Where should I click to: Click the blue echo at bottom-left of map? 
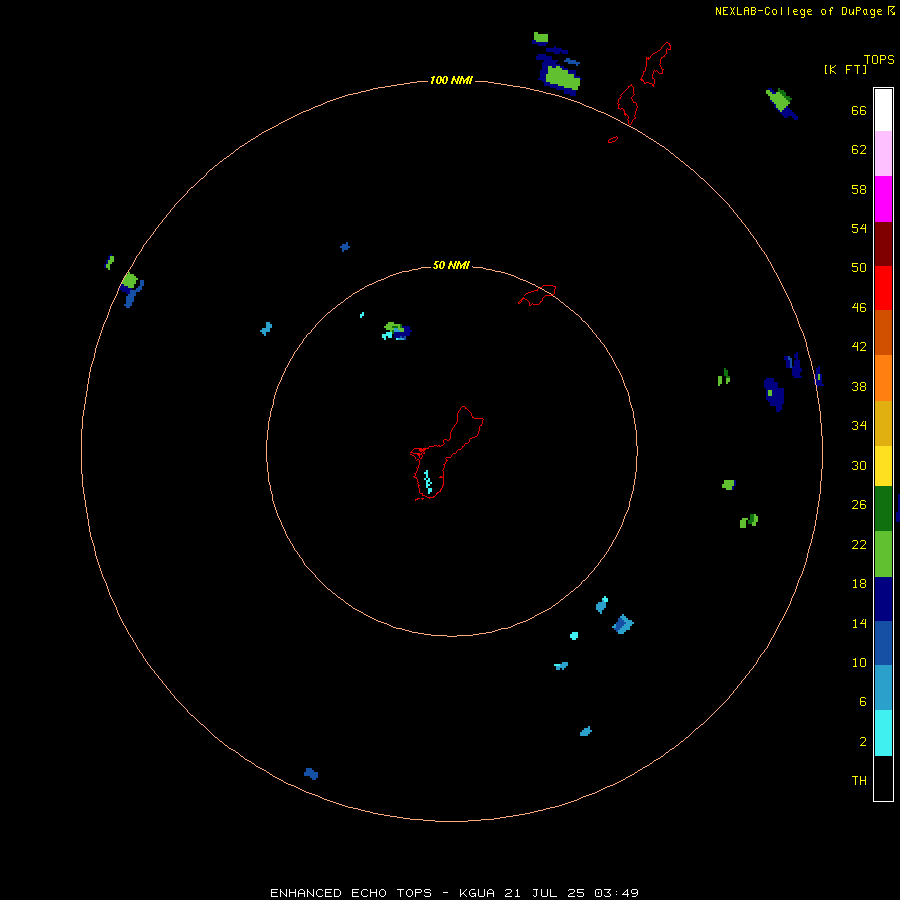311,774
